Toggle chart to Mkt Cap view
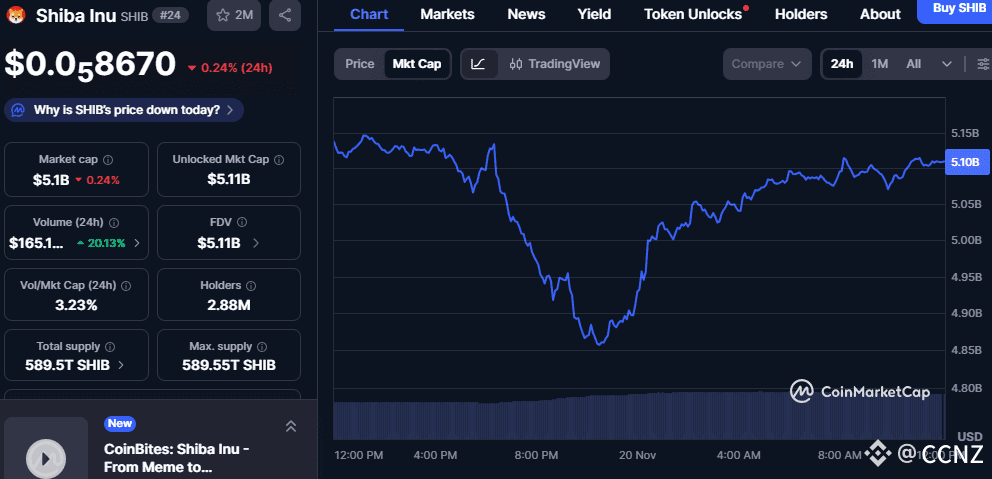Image resolution: width=992 pixels, height=479 pixels. click(x=417, y=64)
